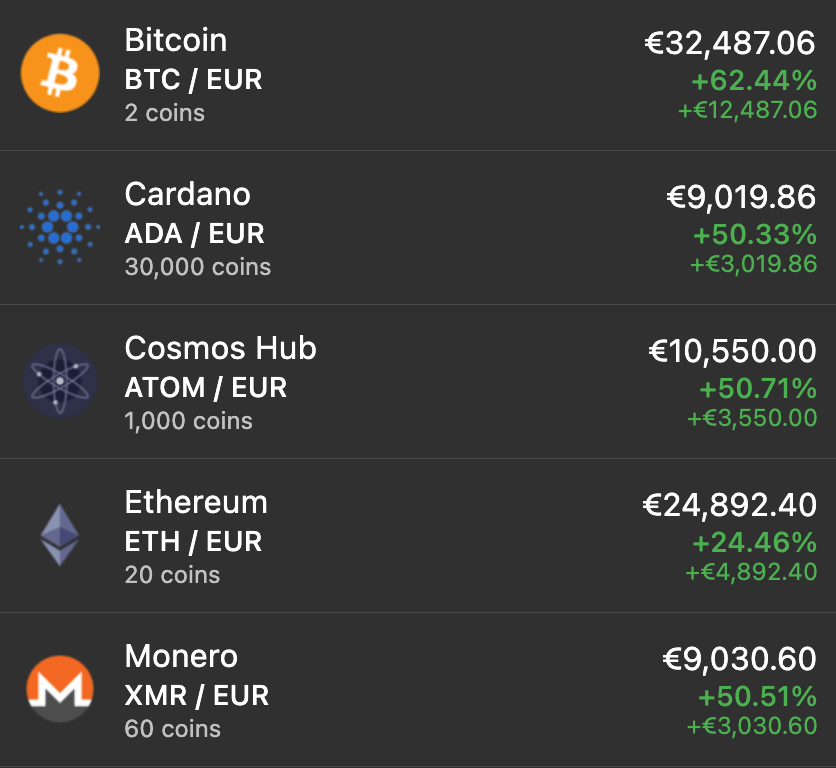Image resolution: width=836 pixels, height=768 pixels.
Task: Select the Bitcoin coin name
Action: click(176, 41)
